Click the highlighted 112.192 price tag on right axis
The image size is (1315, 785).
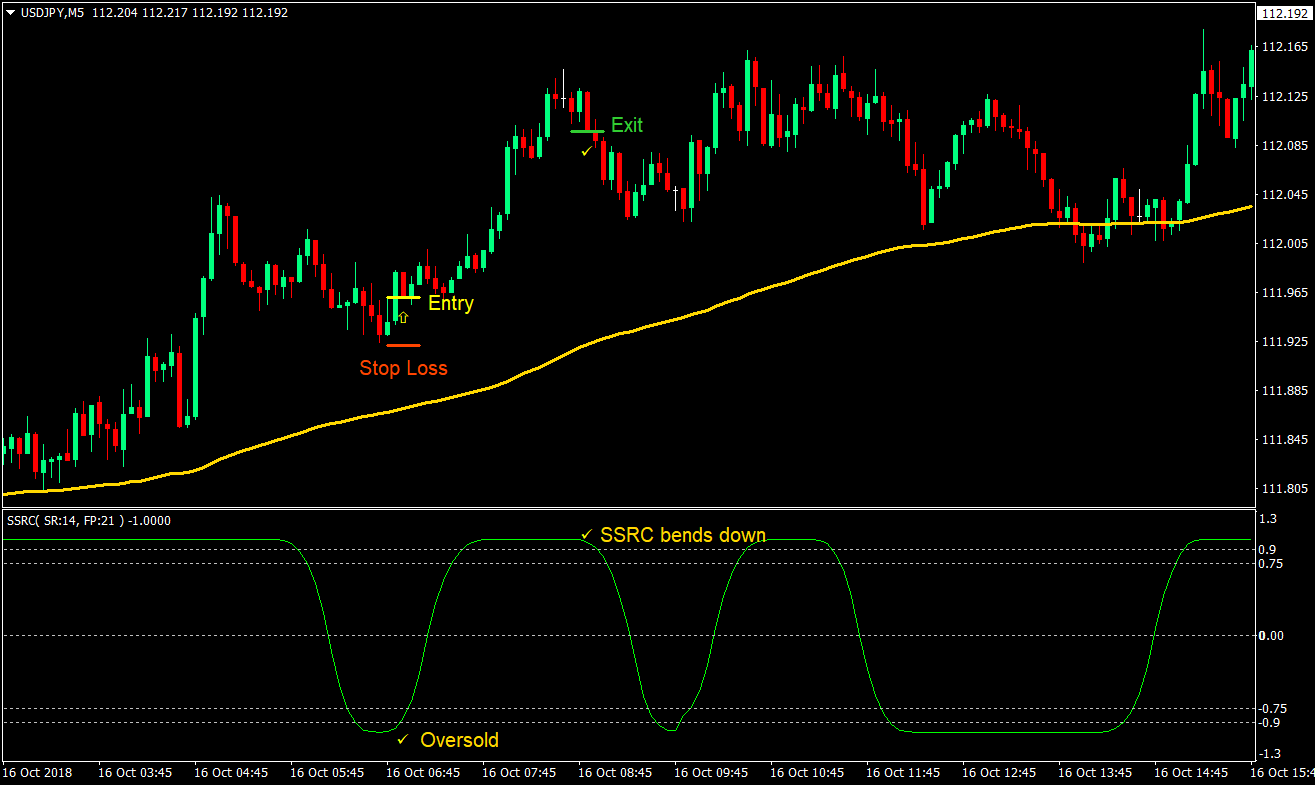(1283, 13)
